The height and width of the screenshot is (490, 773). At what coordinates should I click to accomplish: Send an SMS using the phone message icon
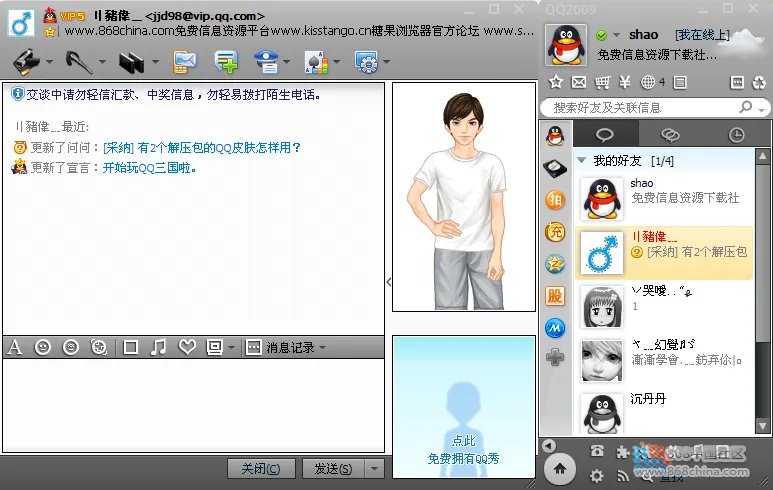(x=184, y=62)
